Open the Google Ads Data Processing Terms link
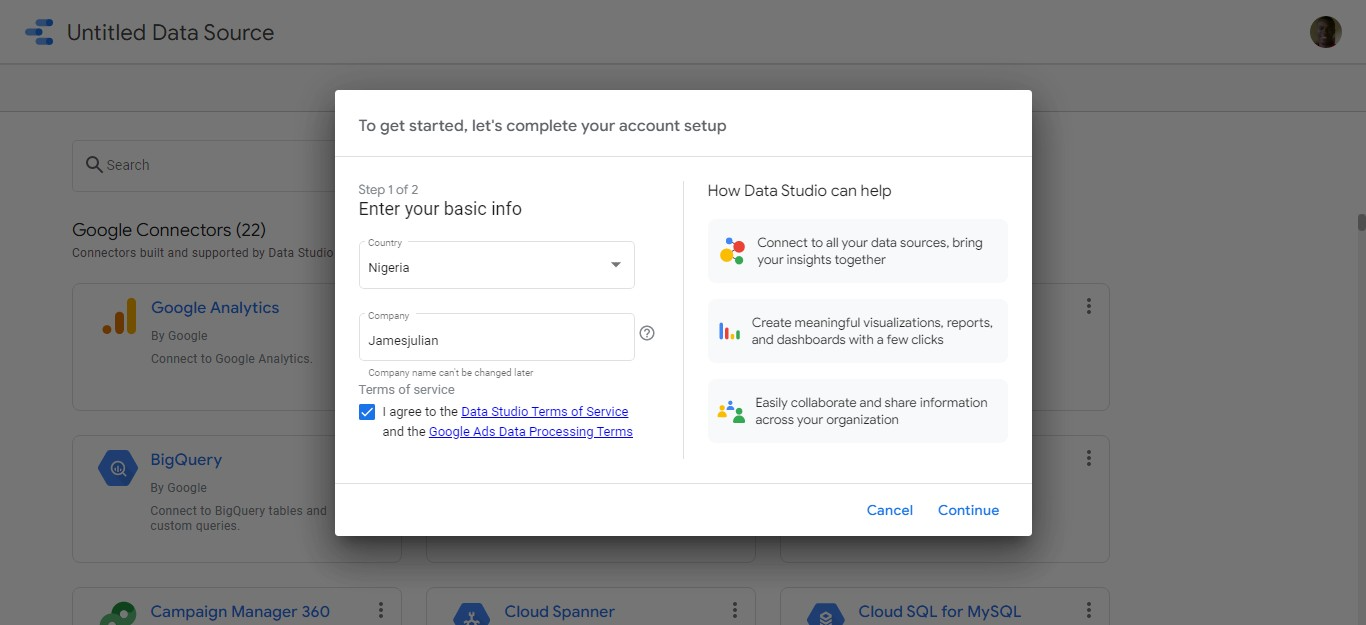Screen dimensions: 1366x625 531,432
